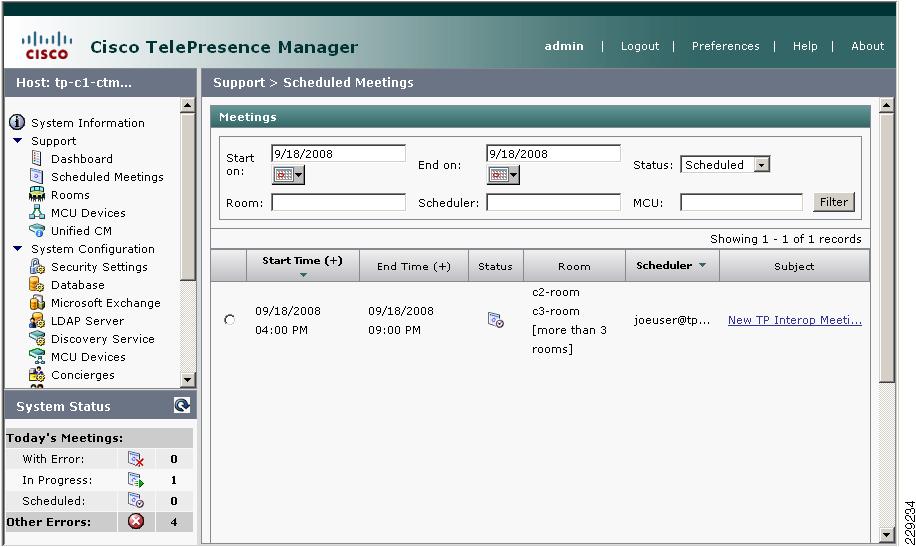Screen dimensions: 916x547
Task: Click main panel scrollbar up arrow
Action: (x=886, y=105)
